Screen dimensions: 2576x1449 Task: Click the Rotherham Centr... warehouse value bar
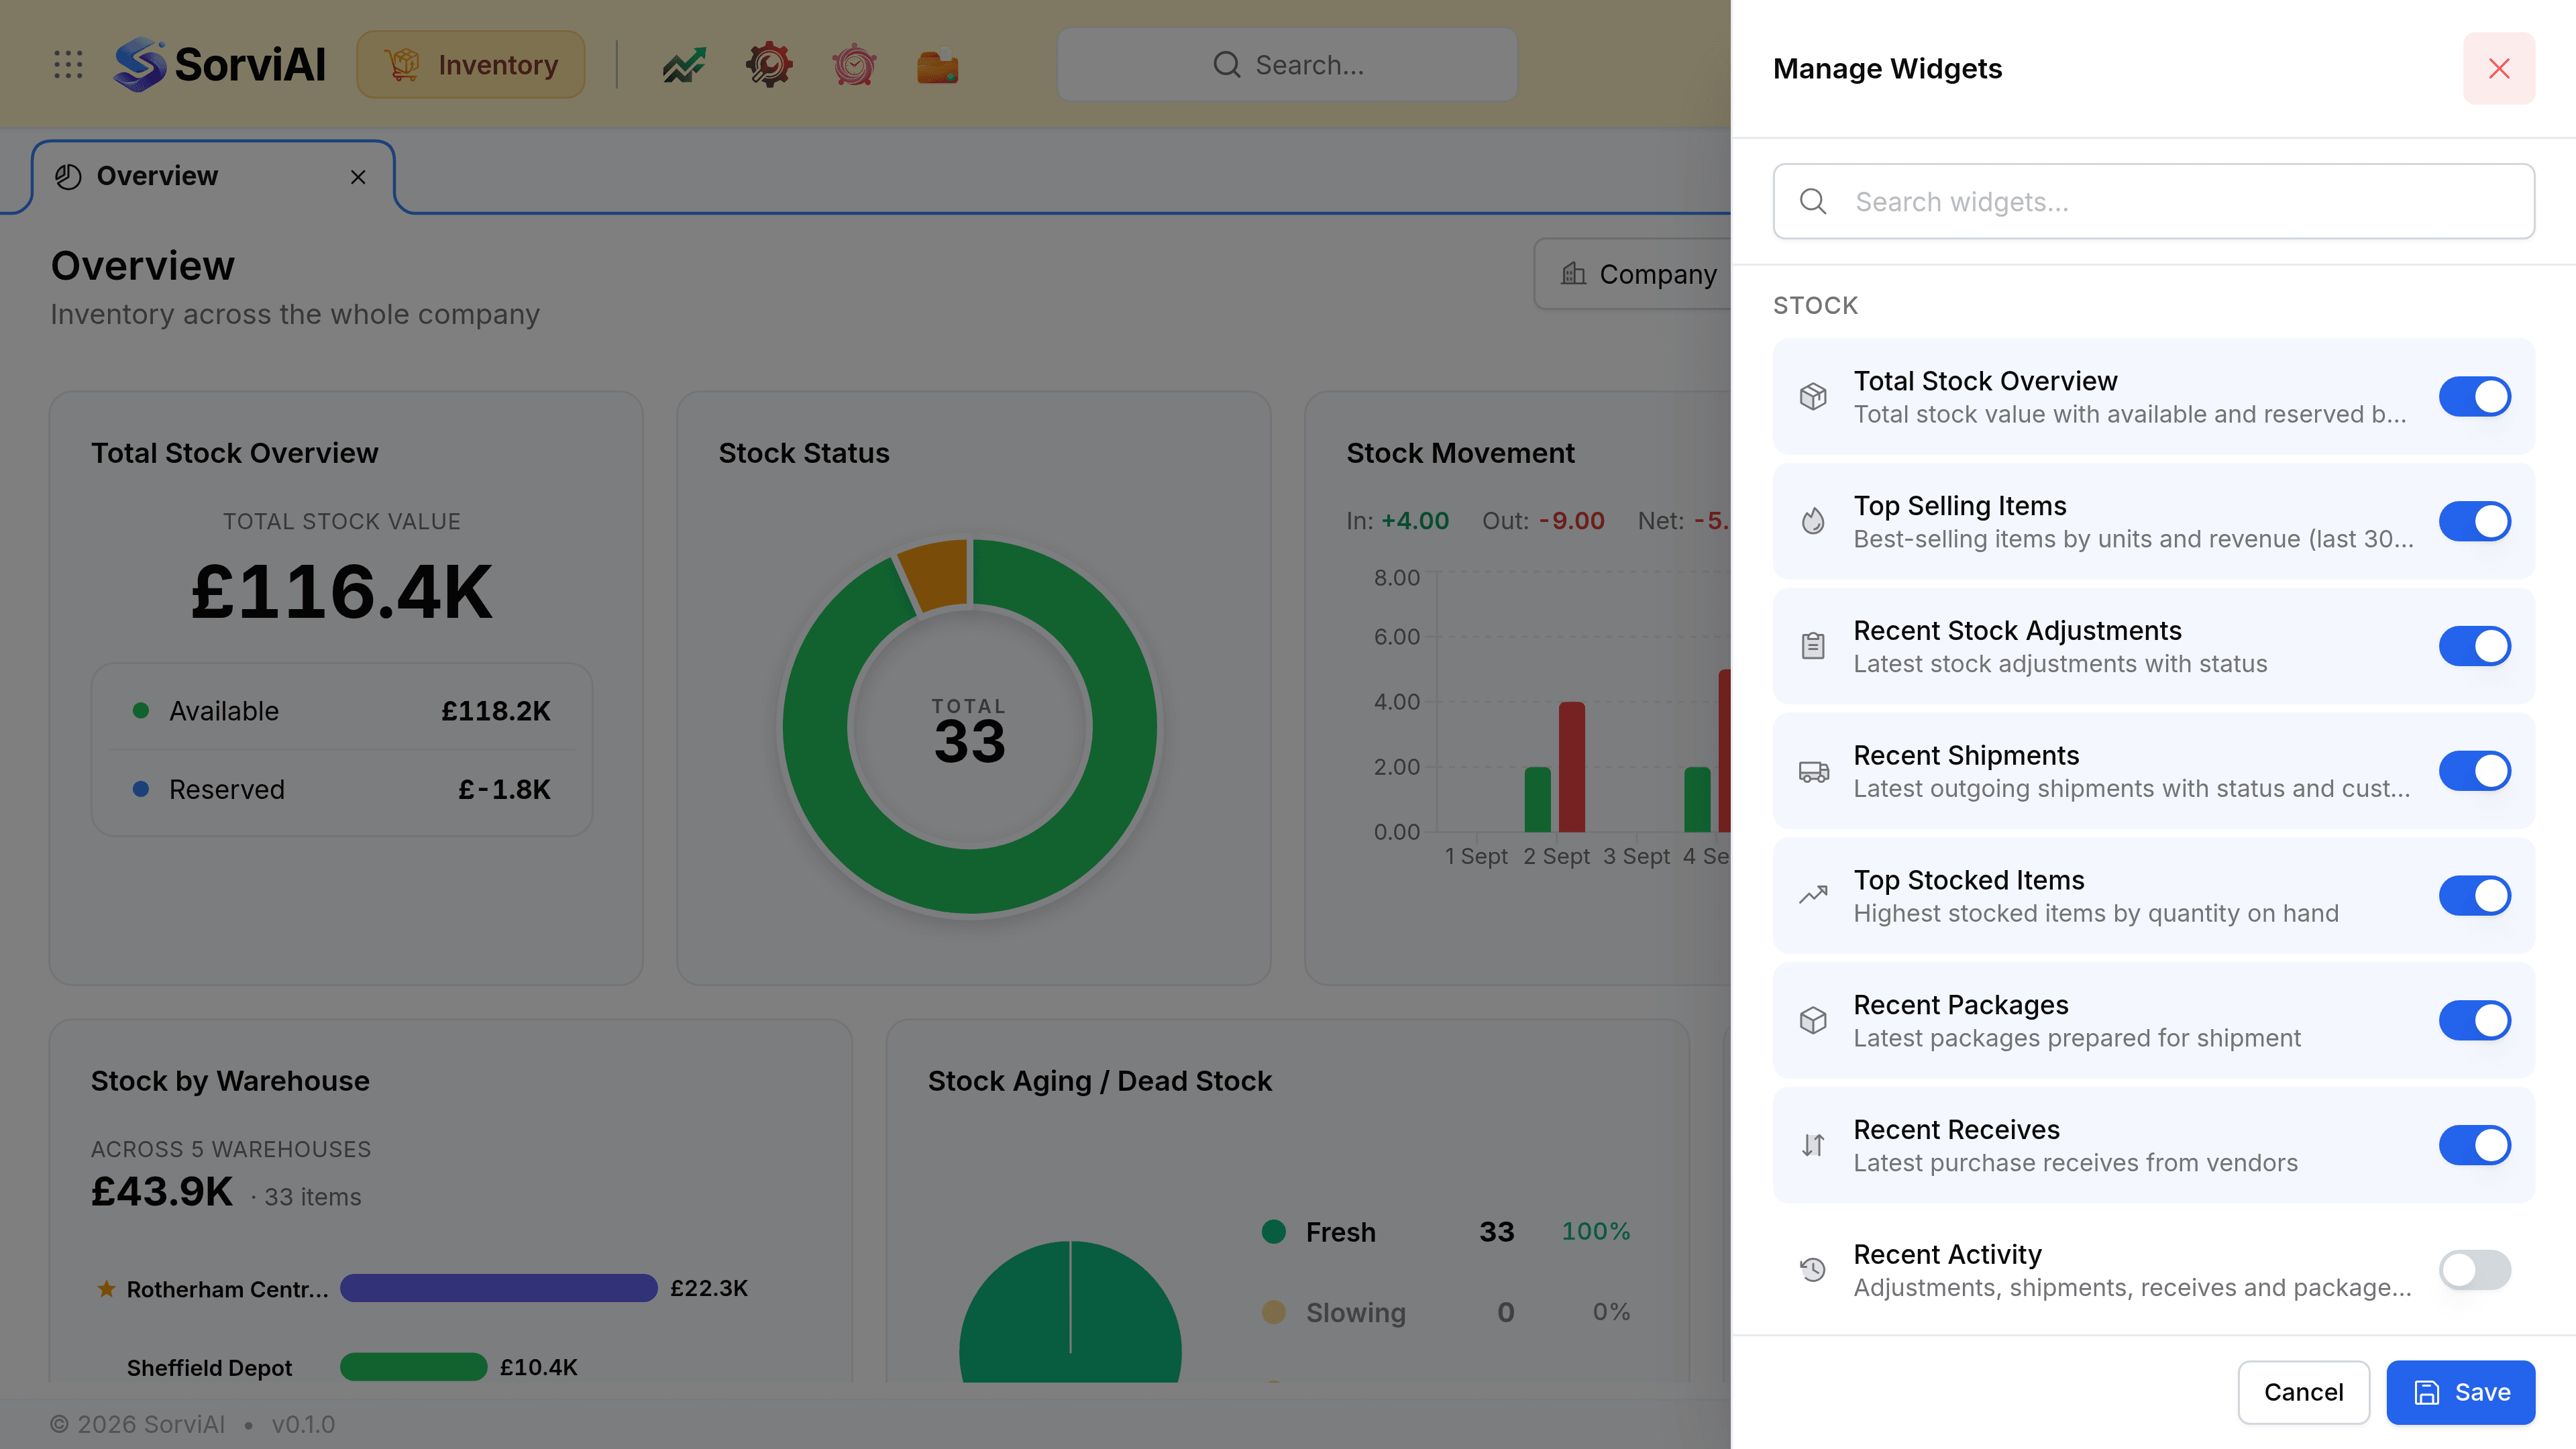tap(498, 1288)
